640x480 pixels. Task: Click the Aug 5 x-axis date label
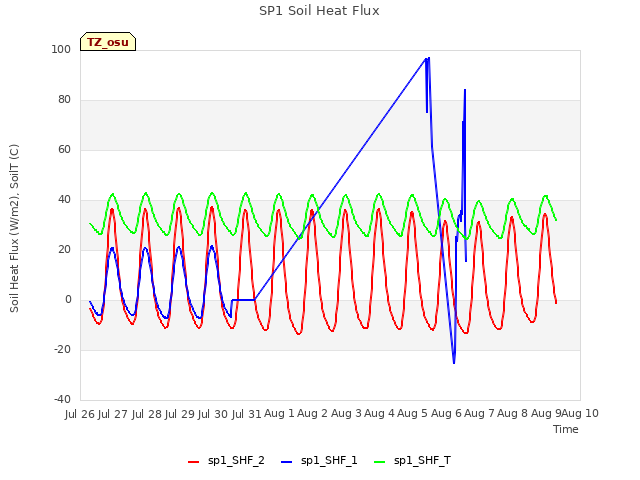pos(412,414)
